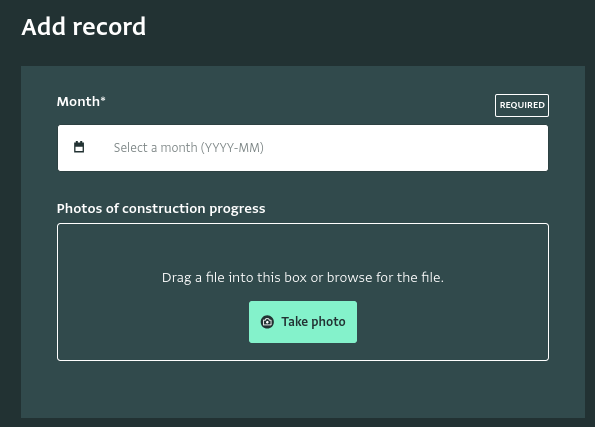
Task: Click the word 'photo' on Take photo button
Action: pos(329,322)
